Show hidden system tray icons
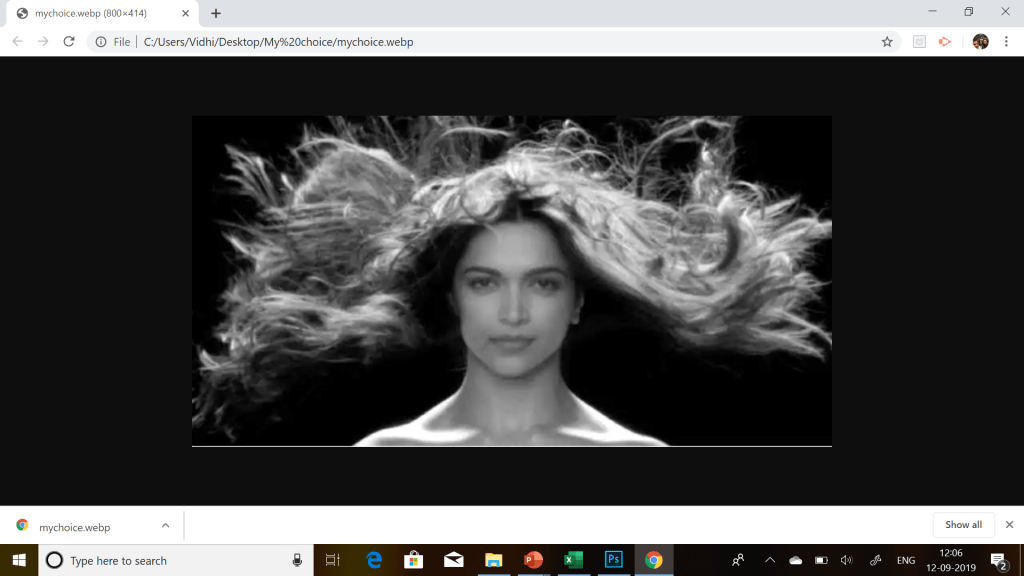This screenshot has width=1024, height=576. 769,560
